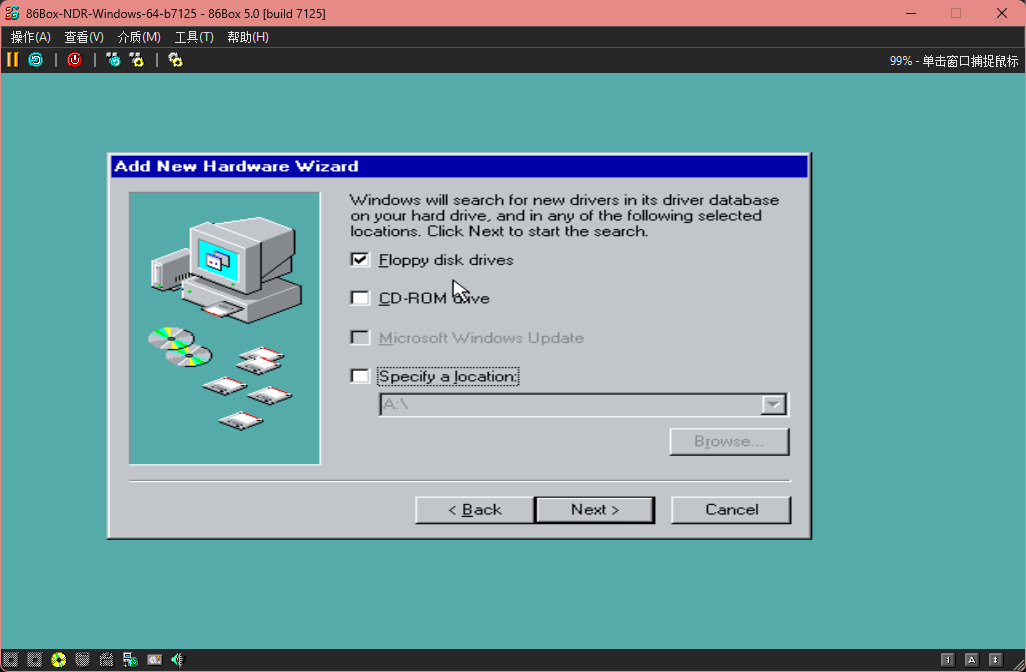Click the 86Box window resize grip

(1018, 664)
